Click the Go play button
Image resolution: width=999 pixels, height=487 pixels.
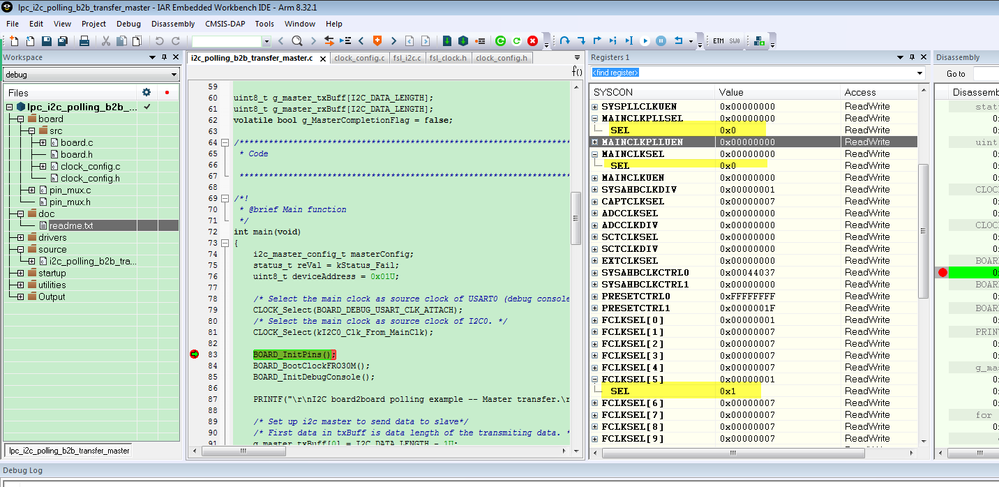pos(645,41)
